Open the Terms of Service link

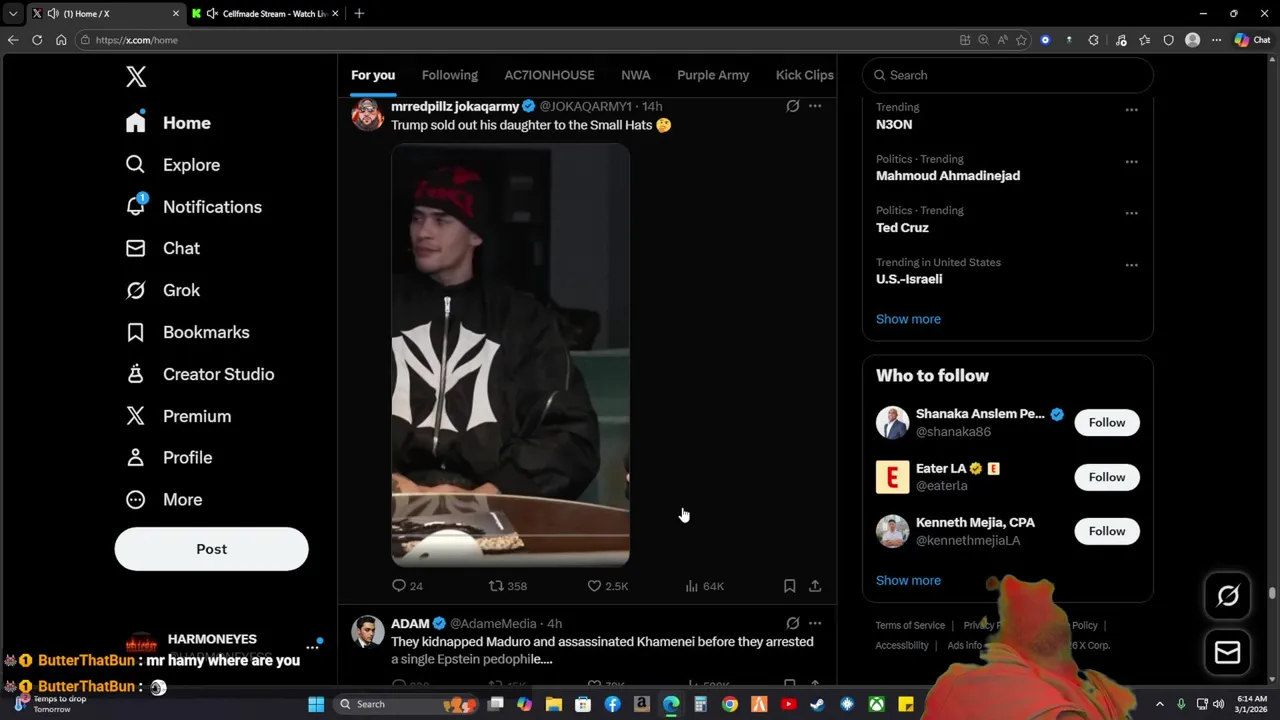910,625
